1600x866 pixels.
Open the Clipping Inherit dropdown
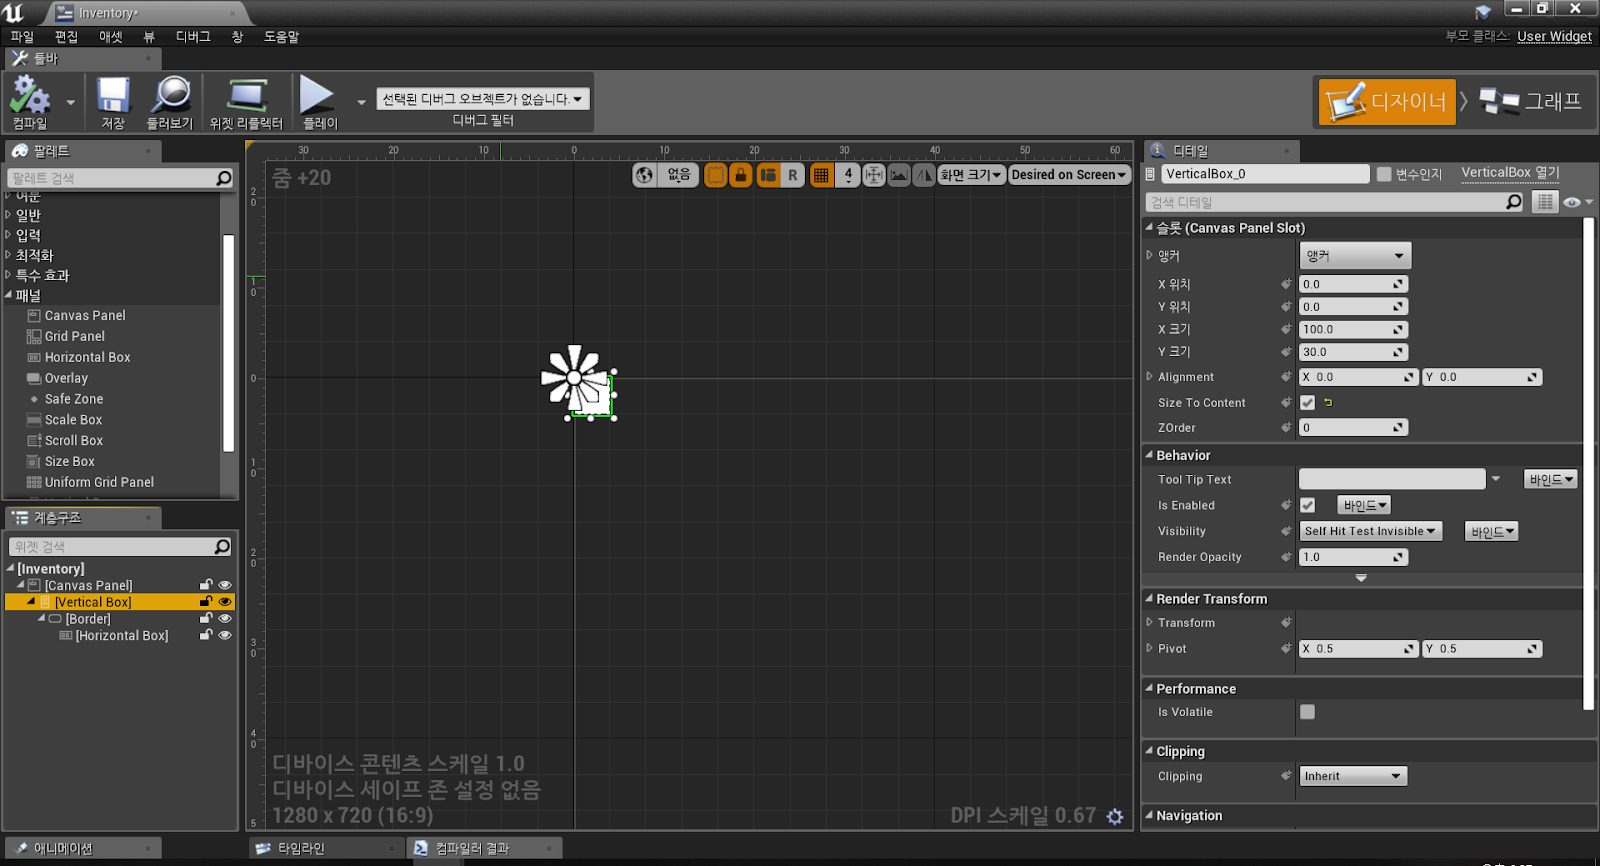pos(1353,776)
